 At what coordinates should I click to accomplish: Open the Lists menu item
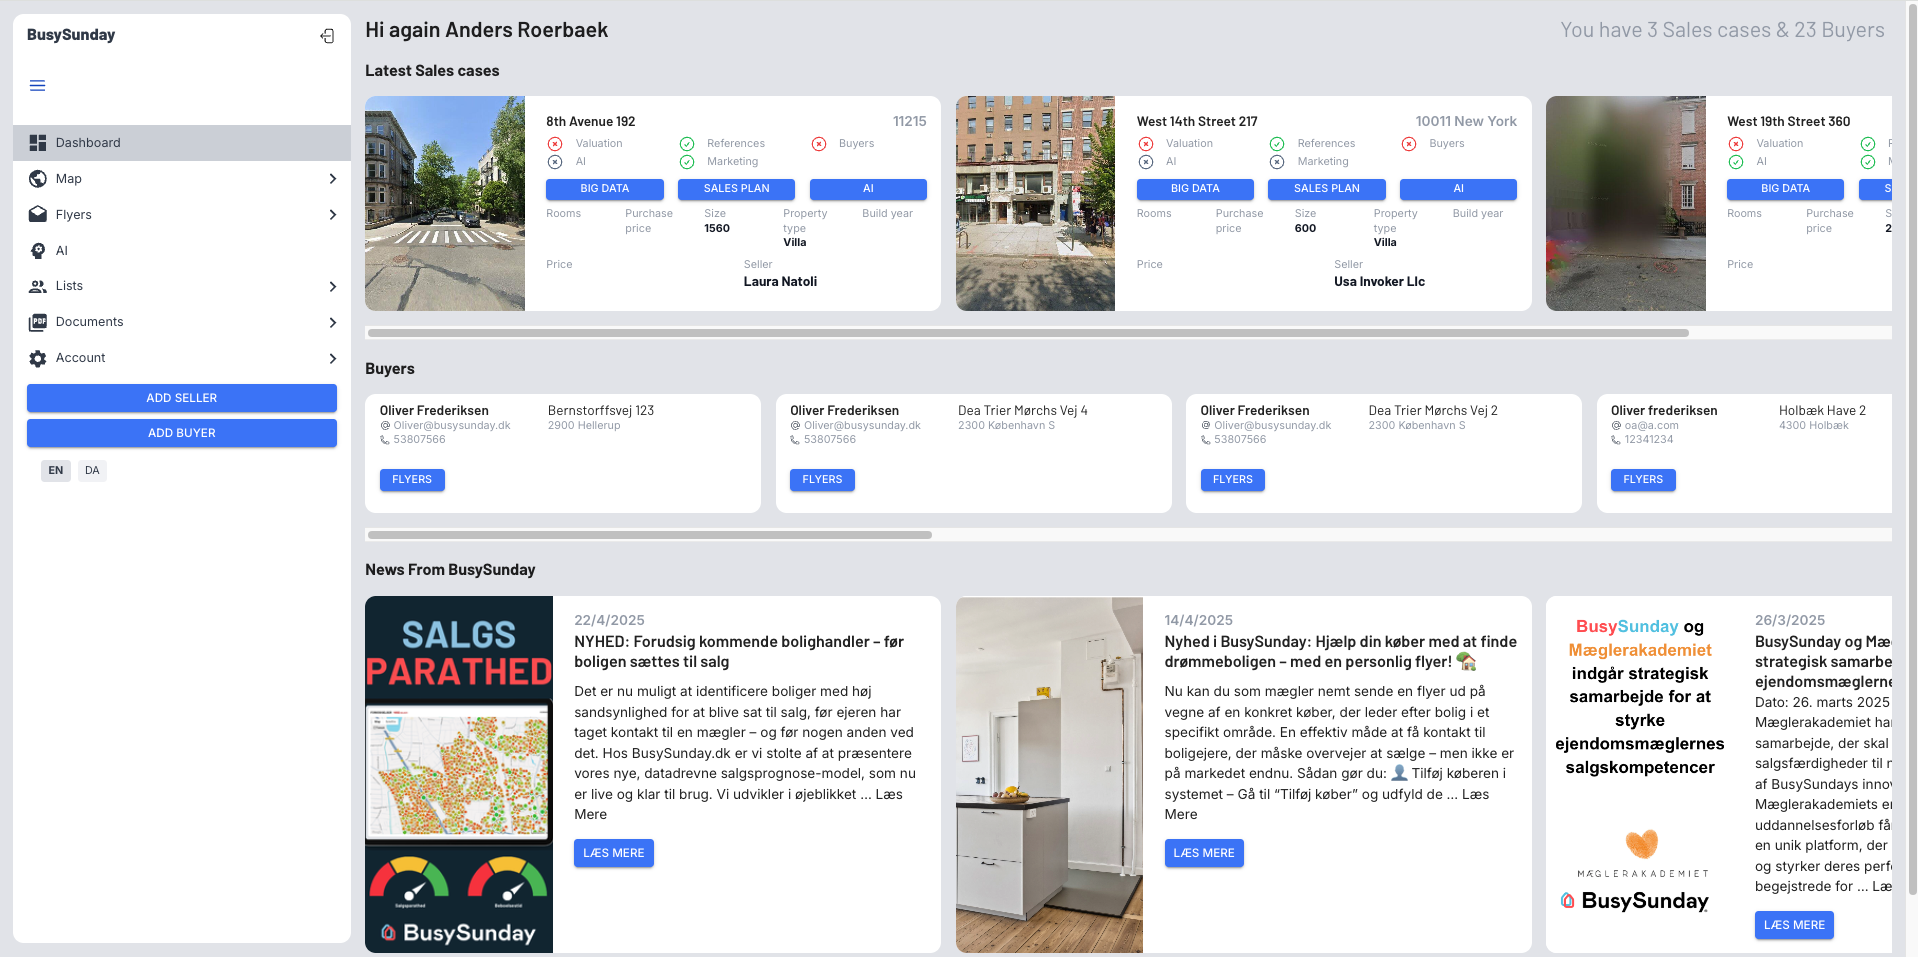[x=69, y=286]
